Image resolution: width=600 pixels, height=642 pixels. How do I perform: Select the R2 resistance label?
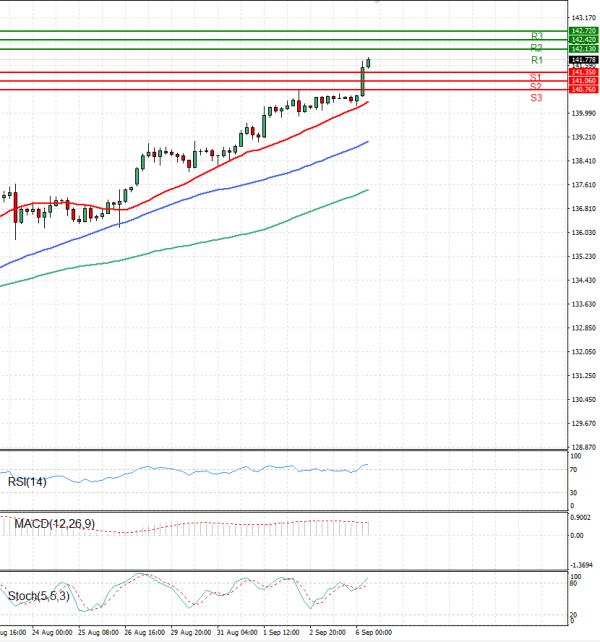[537, 47]
